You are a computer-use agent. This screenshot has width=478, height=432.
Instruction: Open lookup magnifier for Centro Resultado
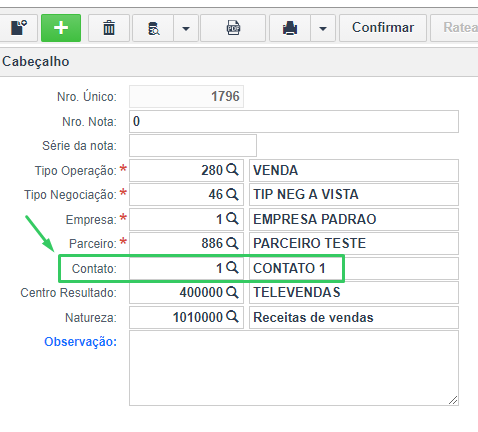pyautogui.click(x=232, y=292)
